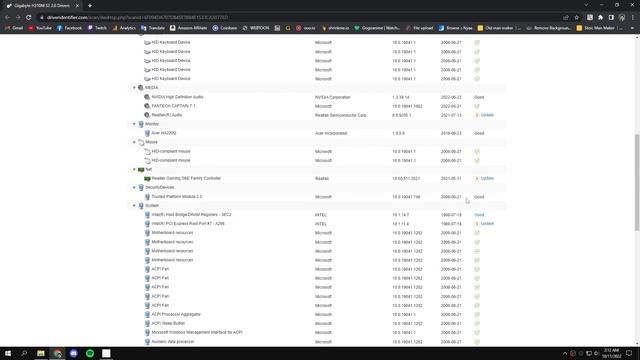The image size is (640, 360).
Task: Open the notification center icon
Action: tap(629, 353)
